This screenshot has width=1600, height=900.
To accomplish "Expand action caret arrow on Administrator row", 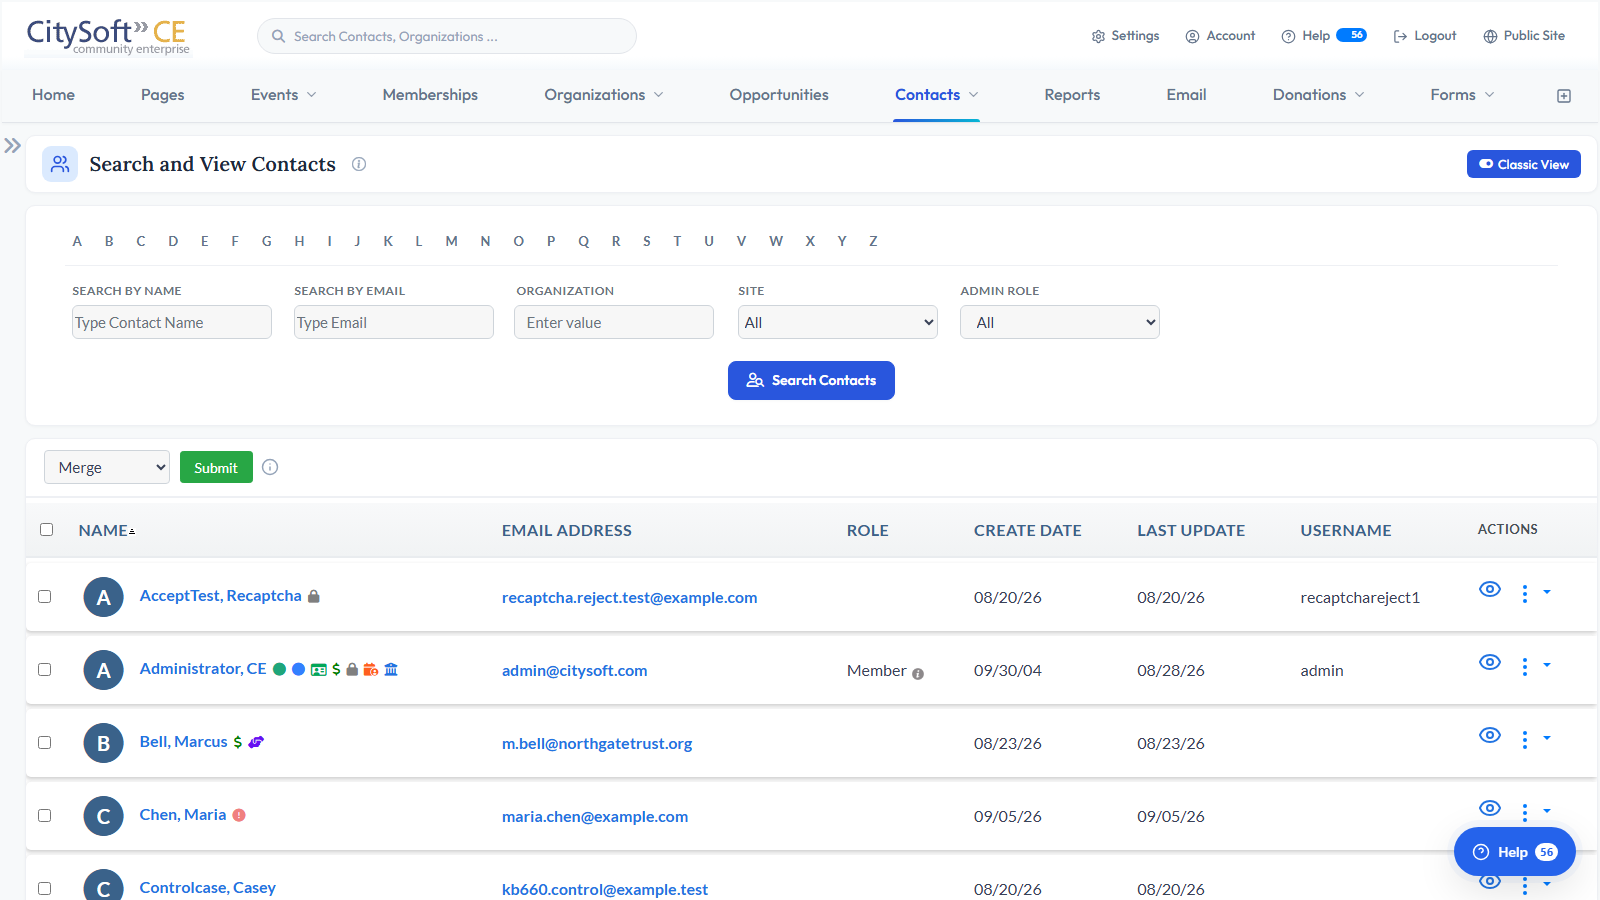I will pos(1547,665).
